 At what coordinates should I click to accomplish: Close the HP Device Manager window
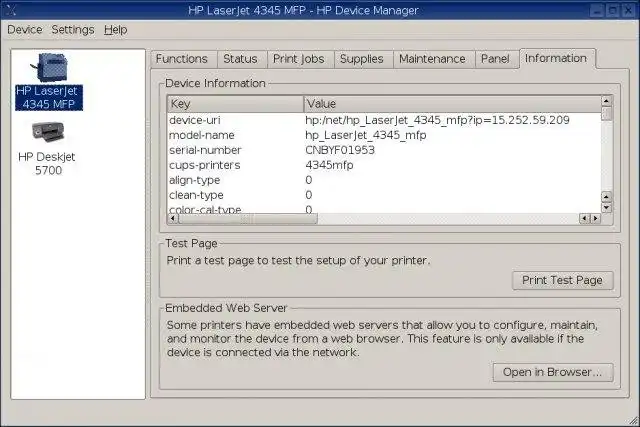[x=628, y=10]
